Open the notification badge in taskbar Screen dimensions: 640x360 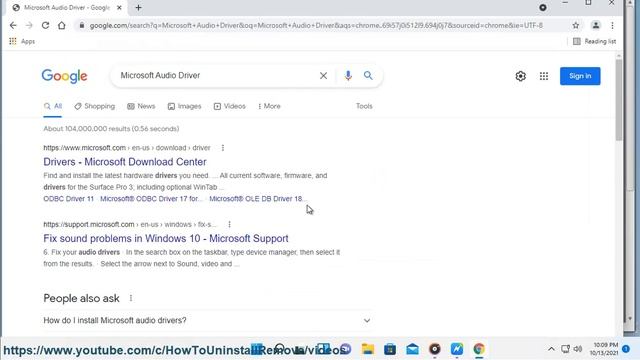click(626, 349)
